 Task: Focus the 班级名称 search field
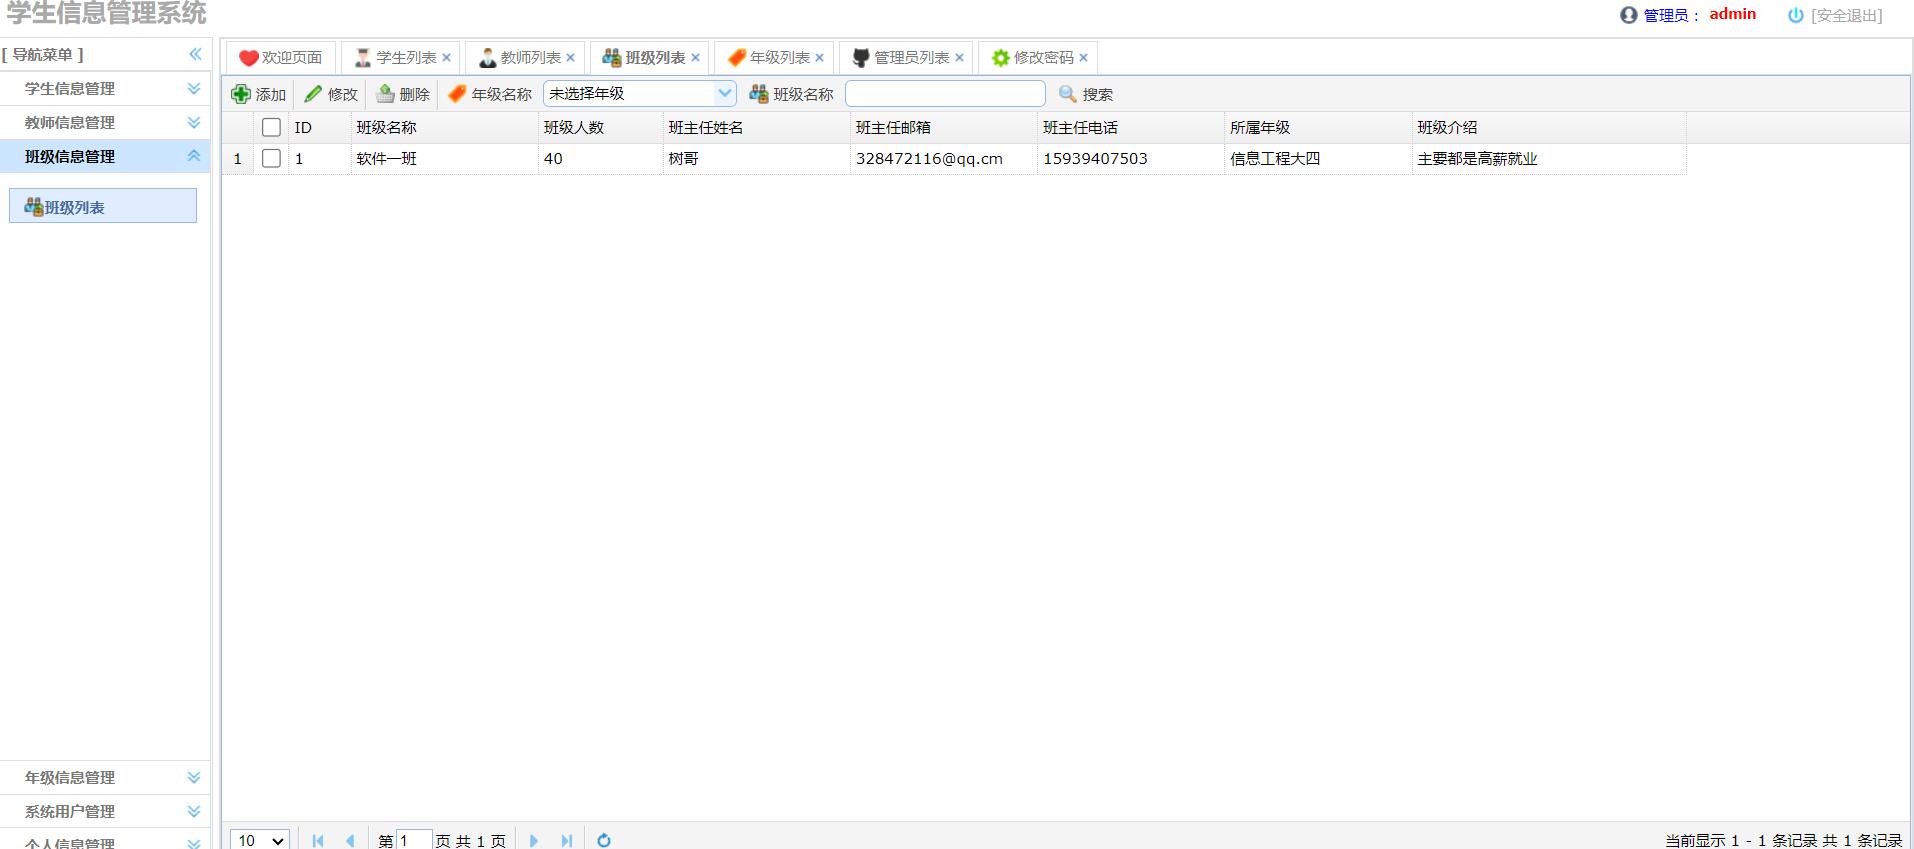pos(945,94)
